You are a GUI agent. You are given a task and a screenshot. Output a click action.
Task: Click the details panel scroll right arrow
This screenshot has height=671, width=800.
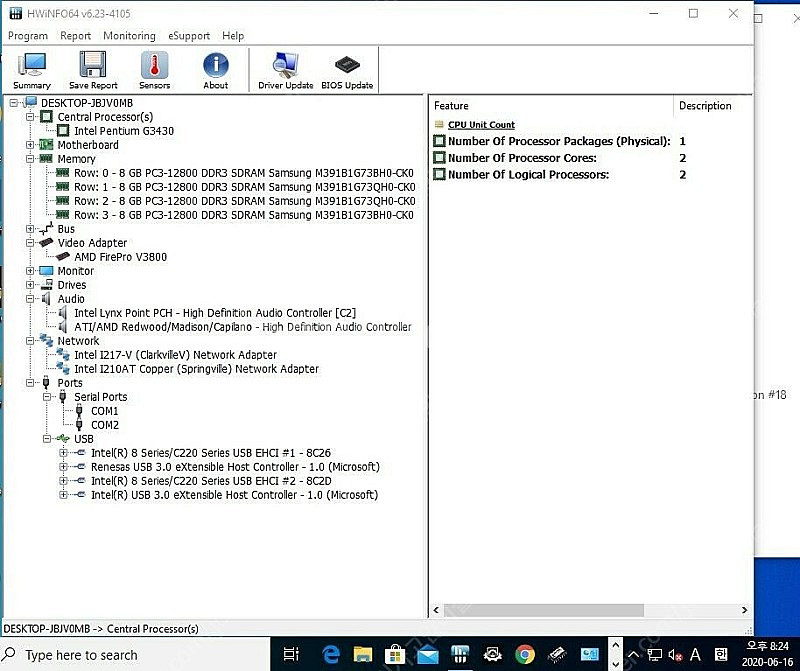point(744,610)
